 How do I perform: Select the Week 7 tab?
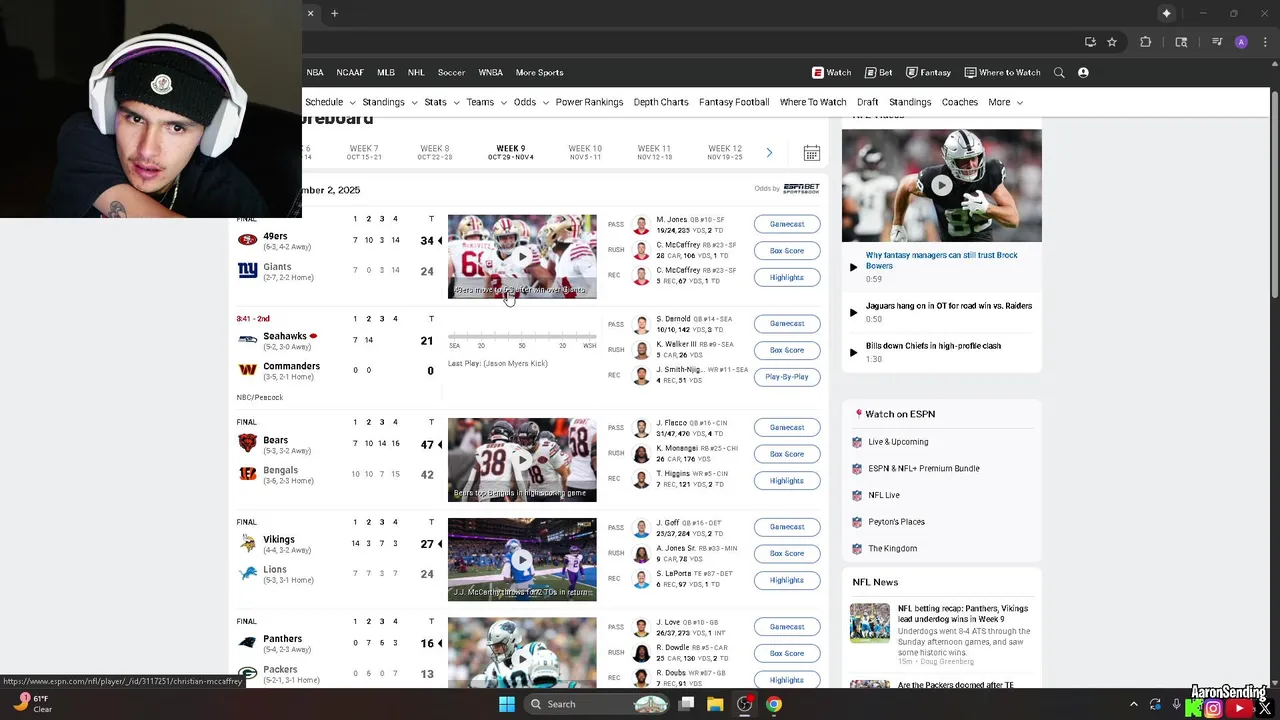coord(364,152)
